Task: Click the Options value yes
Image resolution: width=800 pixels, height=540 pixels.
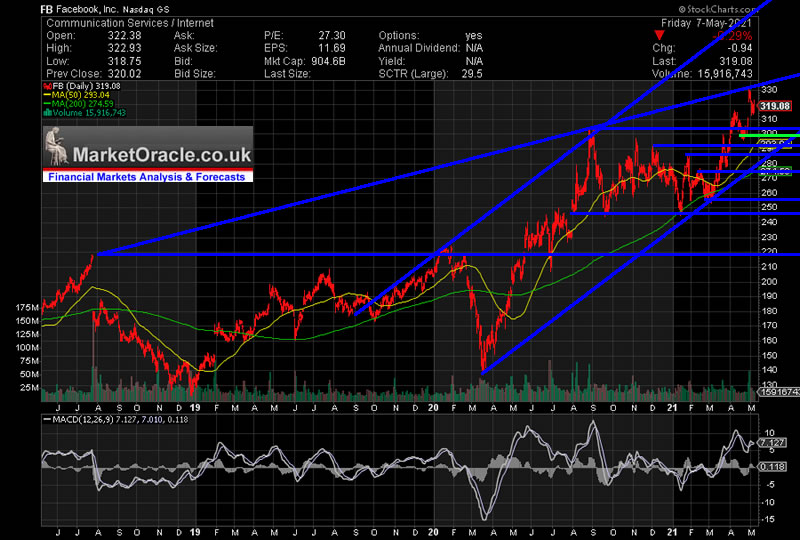Action: (473, 36)
